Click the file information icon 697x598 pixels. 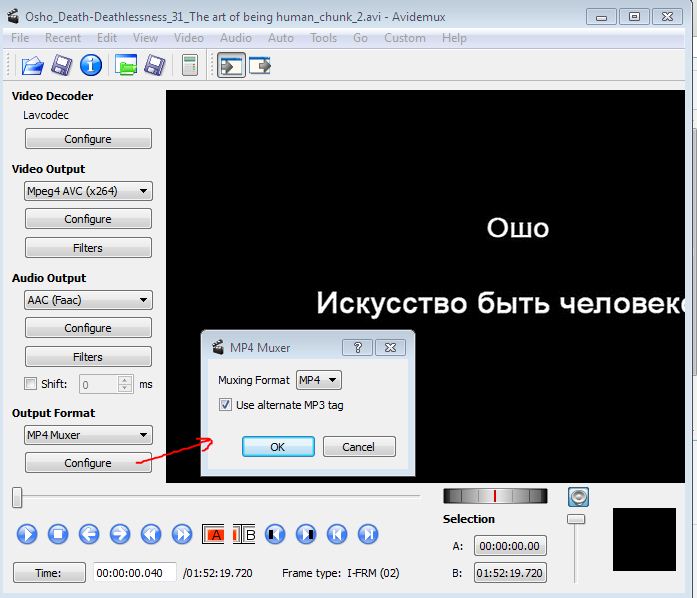(91, 66)
